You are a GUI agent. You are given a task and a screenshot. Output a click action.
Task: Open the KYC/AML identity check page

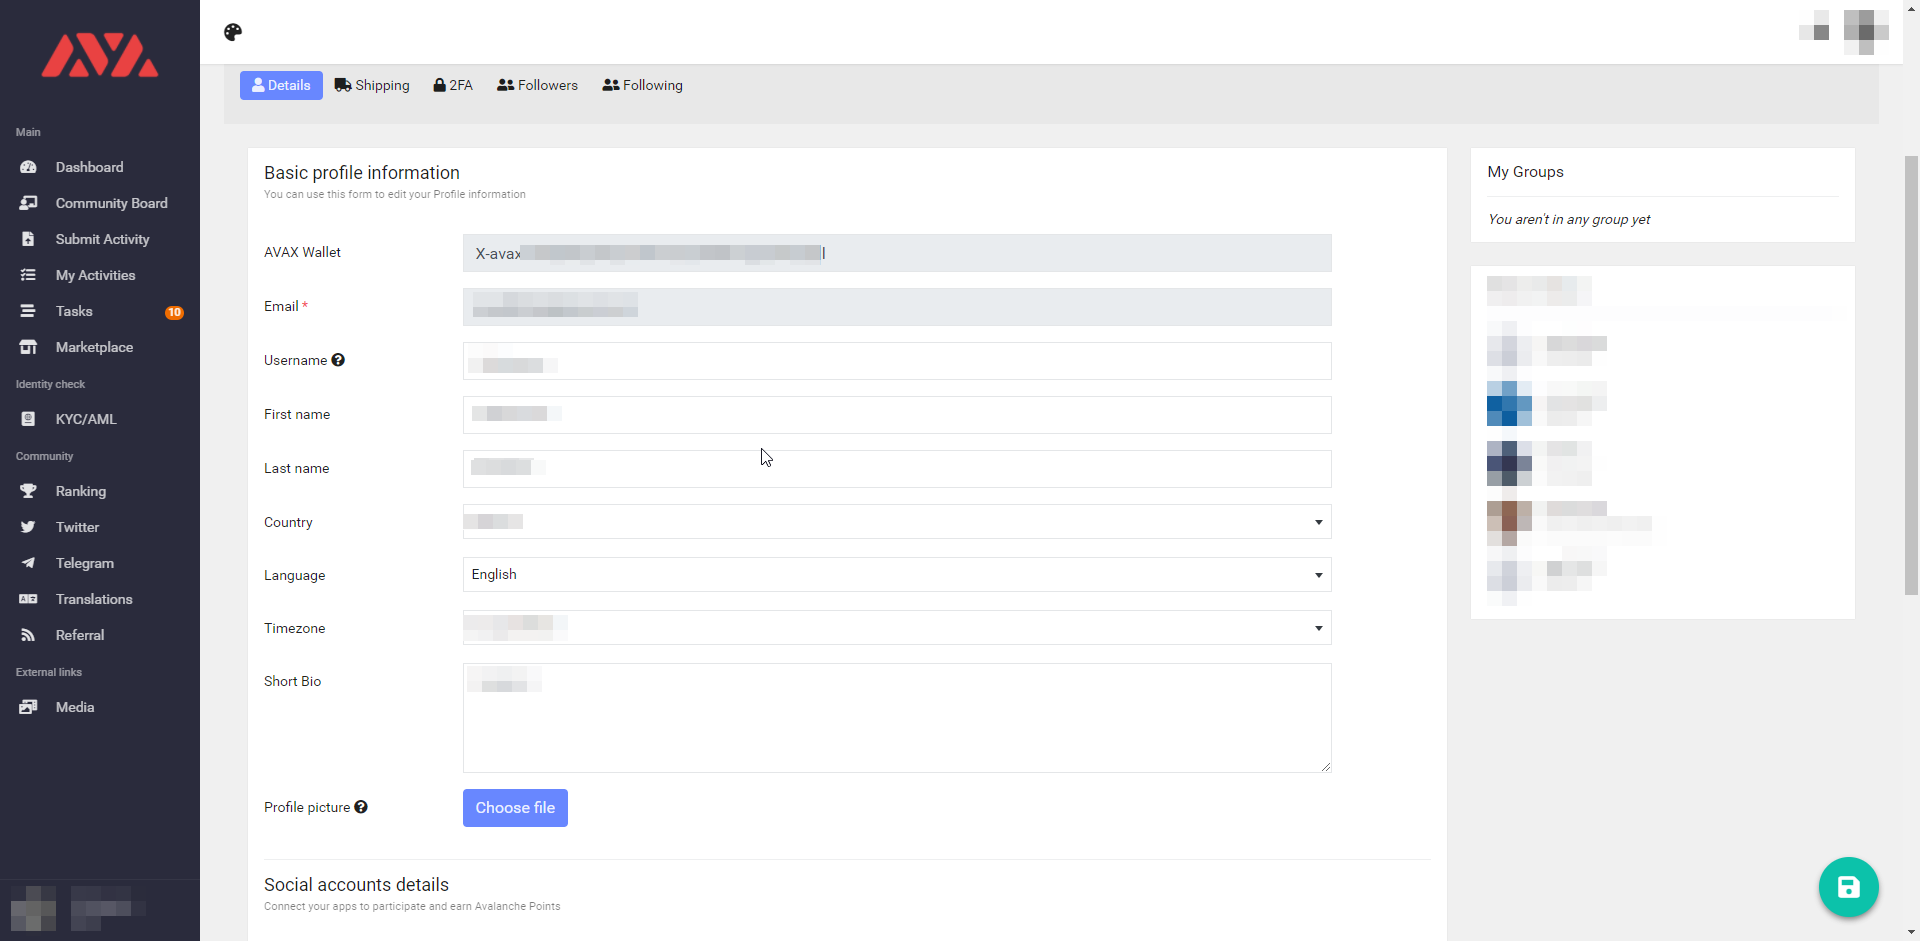pyautogui.click(x=85, y=419)
